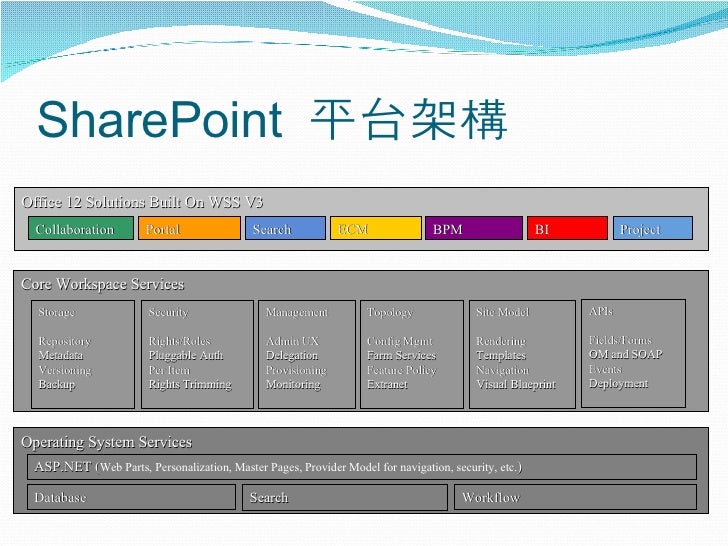
Task: Click Extranet in the Topology box
Action: point(387,384)
